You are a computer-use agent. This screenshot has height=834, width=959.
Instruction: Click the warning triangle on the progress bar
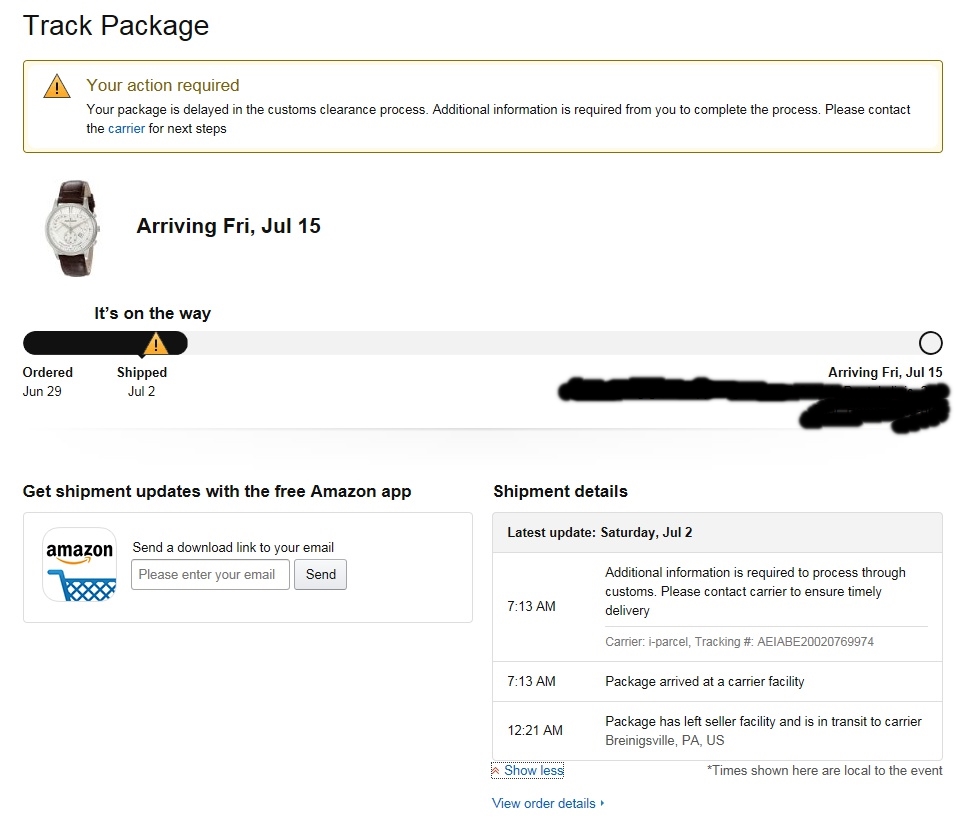coord(155,345)
